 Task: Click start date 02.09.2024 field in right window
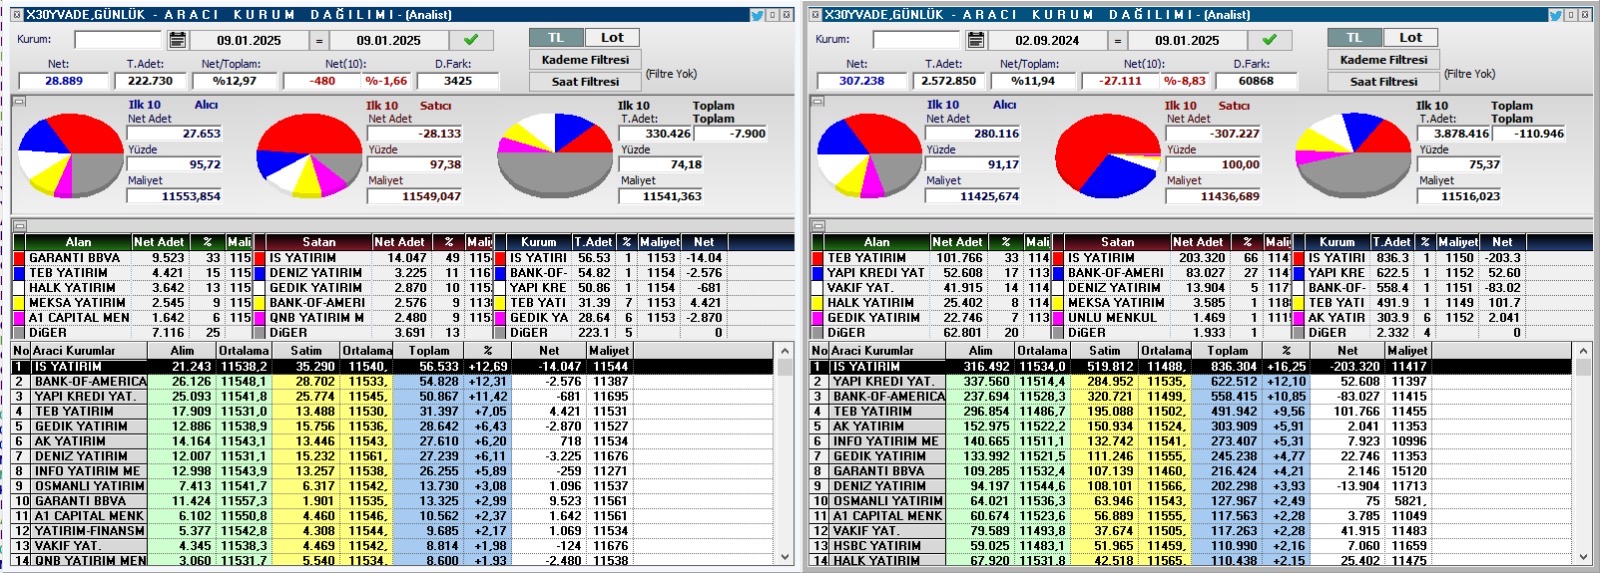point(1047,40)
